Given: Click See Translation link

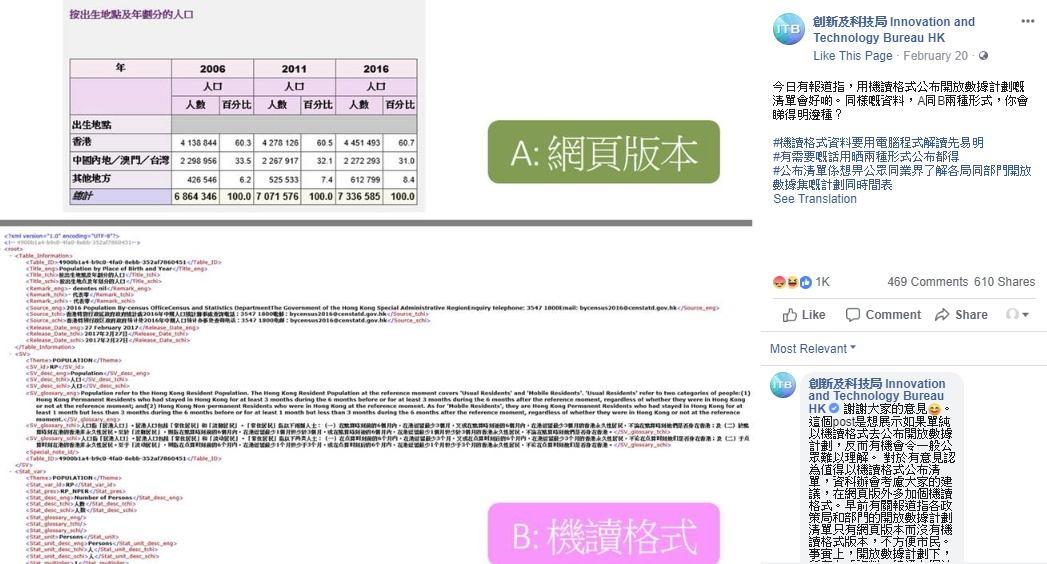Looking at the screenshot, I should pos(815,199).
